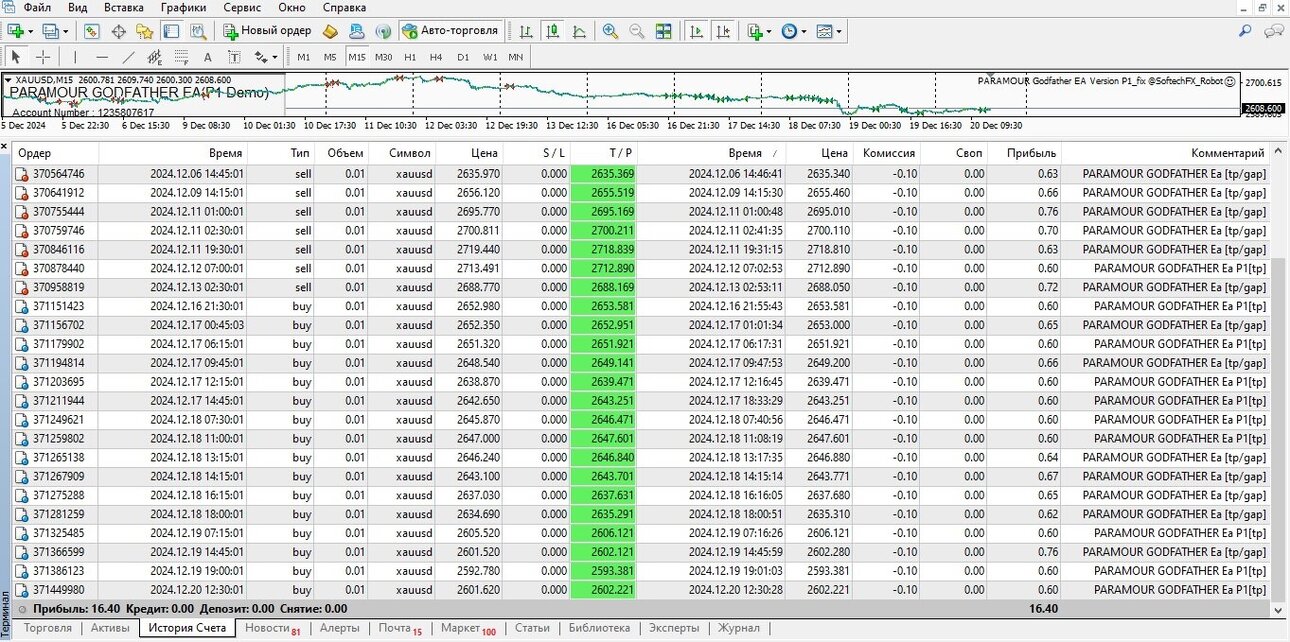1290x642 pixels.
Task: Switch chart to bar chart
Action: pos(525,31)
